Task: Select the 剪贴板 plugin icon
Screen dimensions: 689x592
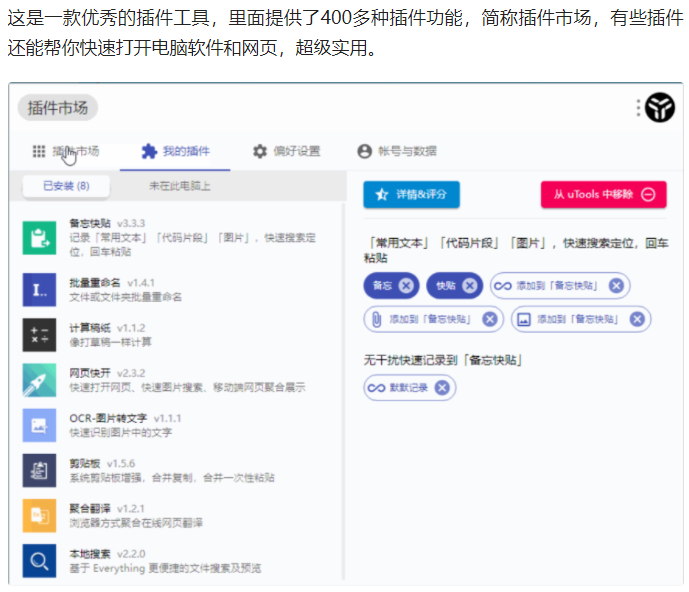Action: click(40, 471)
